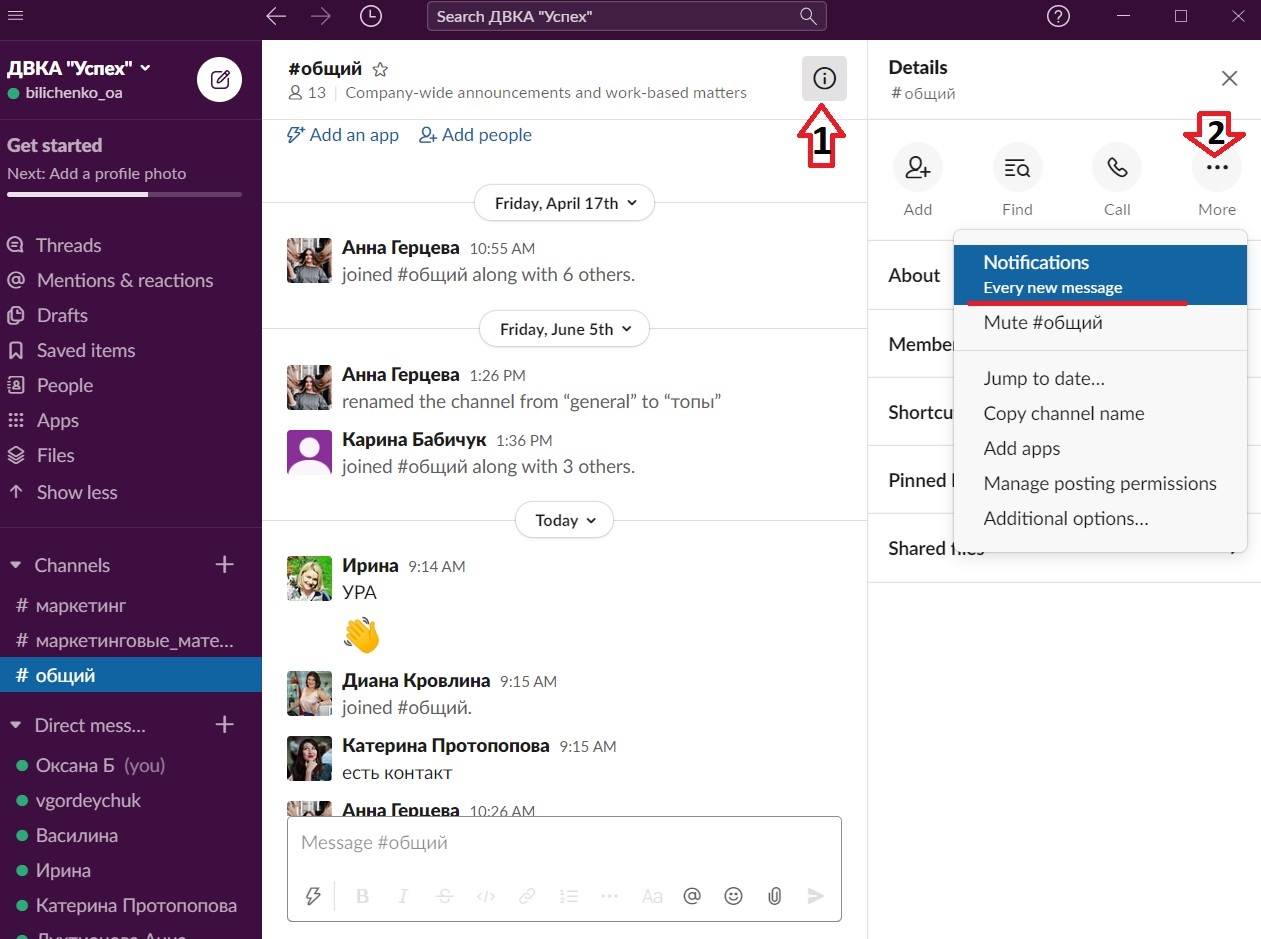Click the Search ДВКА "Успех" field
This screenshot has height=939, width=1261.
coord(627,16)
